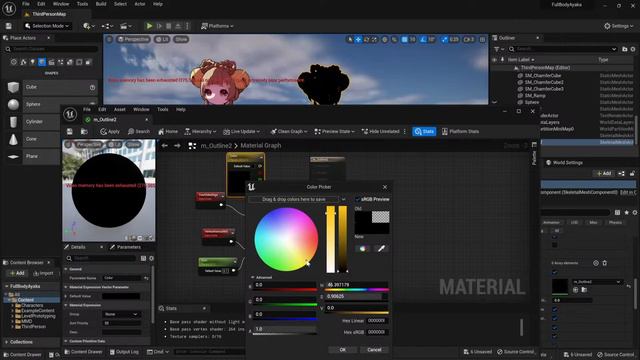Toggle the sRGB Preview checkbox
The width and height of the screenshot is (640, 360).
[x=358, y=199]
